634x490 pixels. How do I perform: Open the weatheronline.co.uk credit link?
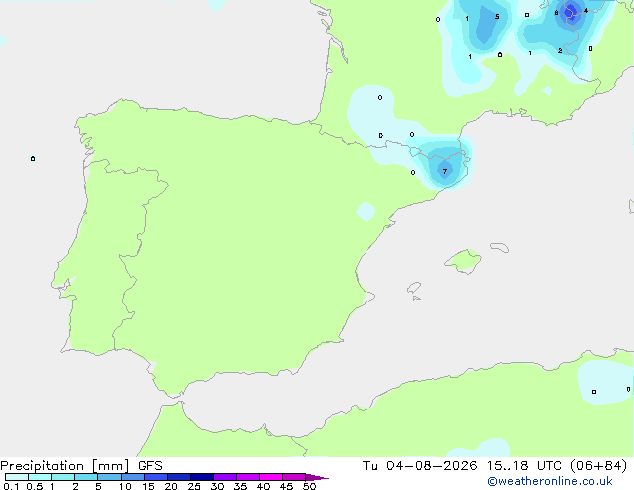pyautogui.click(x=550, y=481)
